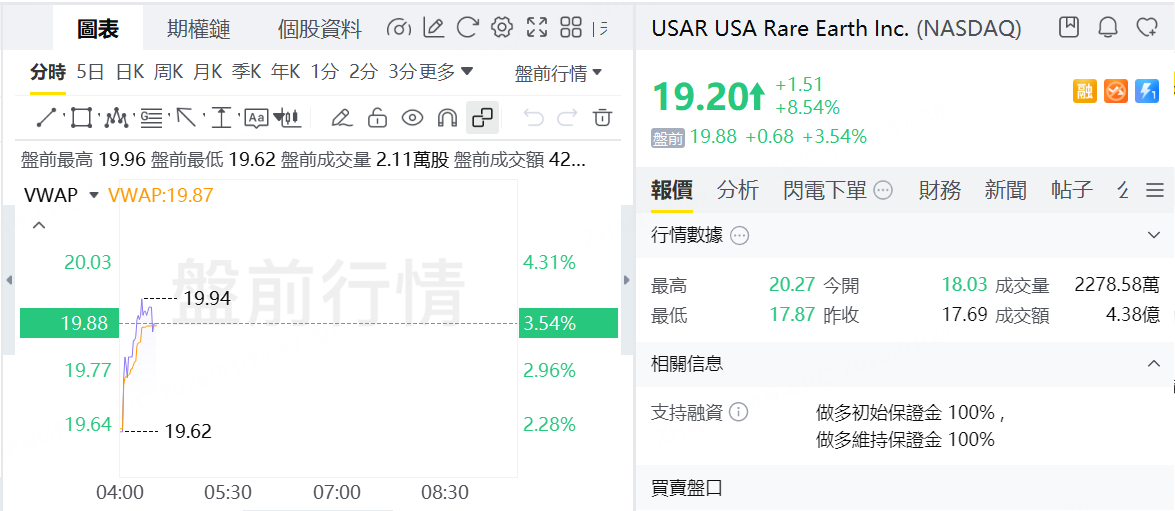This screenshot has width=1175, height=511.
Task: Open the 財務 tab
Action: tap(940, 190)
